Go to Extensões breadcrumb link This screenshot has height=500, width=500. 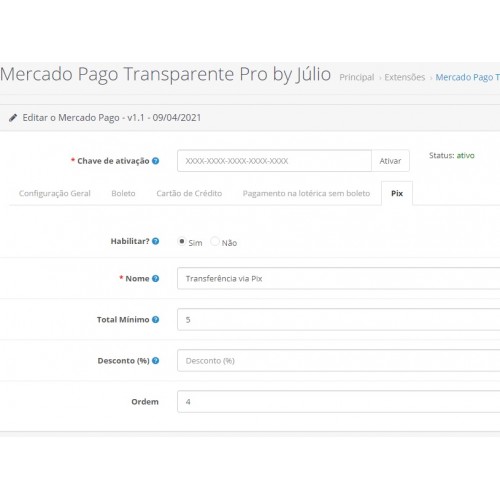(x=405, y=77)
